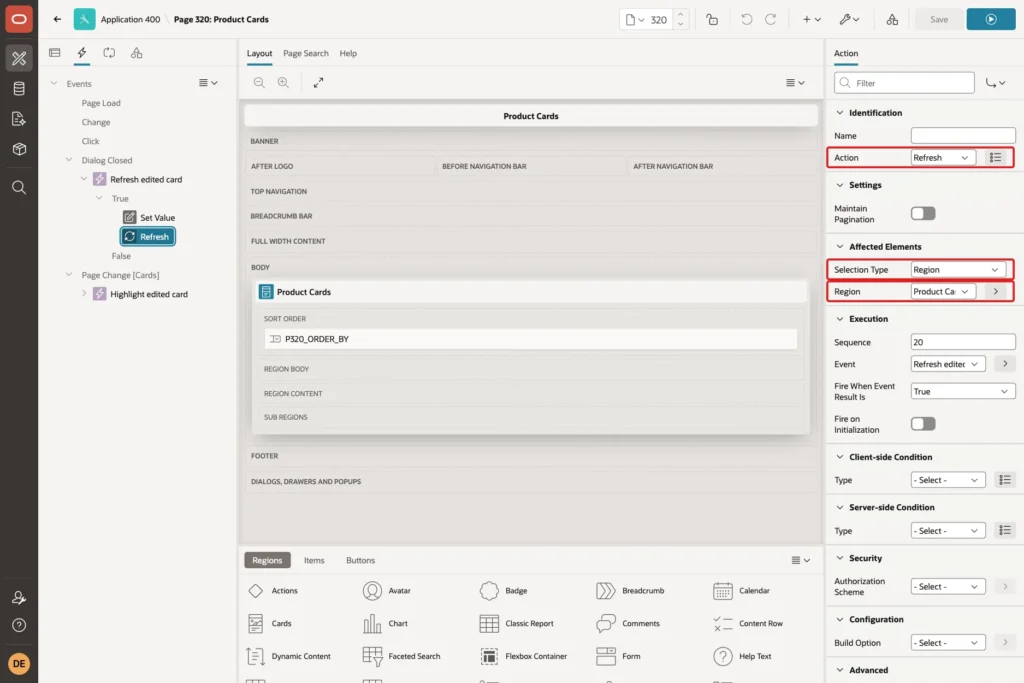Toggle the Maintain Pagination switch

[923, 214]
